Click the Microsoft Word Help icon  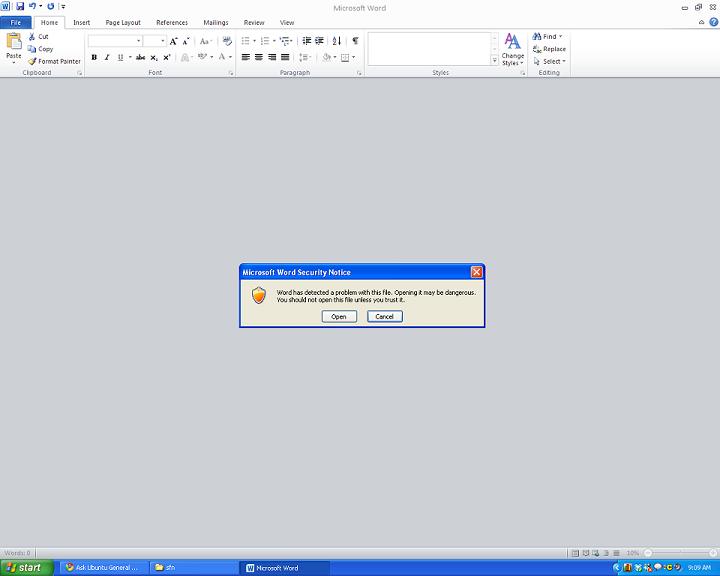pyautogui.click(x=714, y=22)
